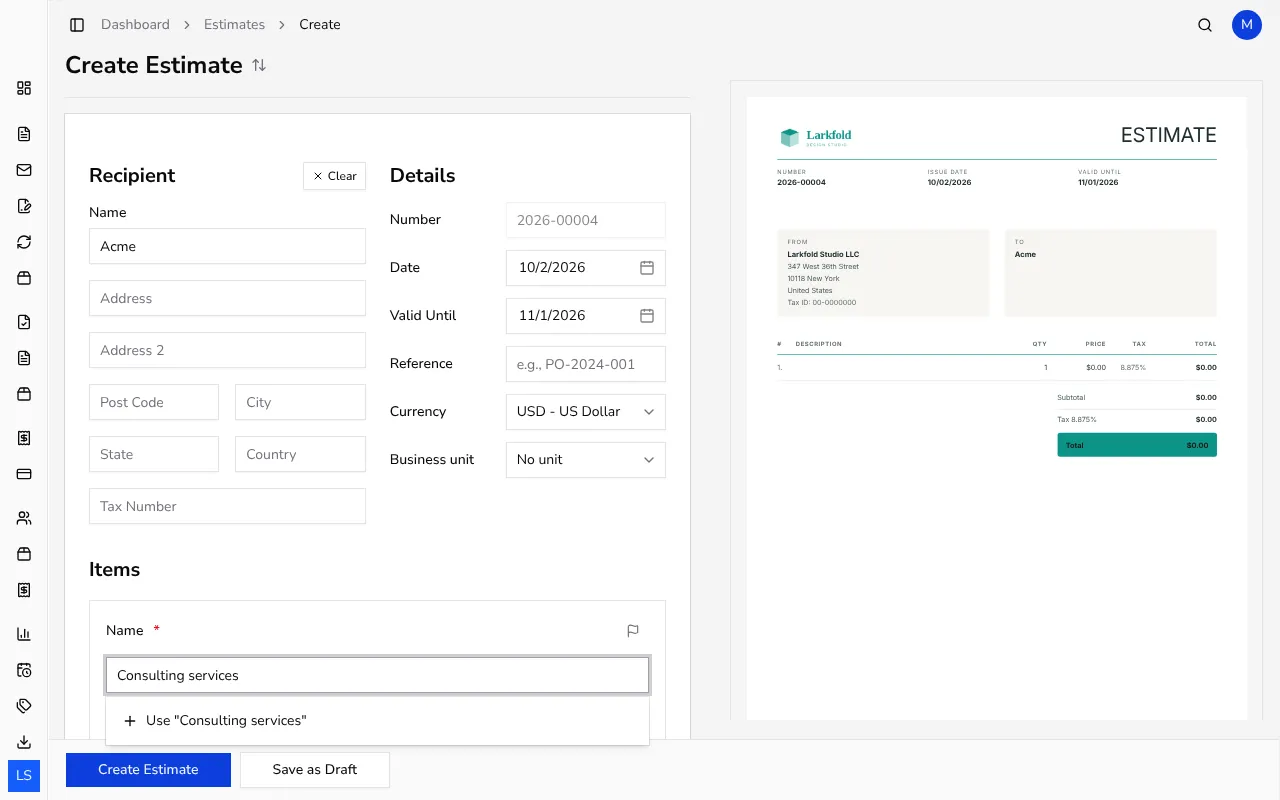Open the download sidebar icon

coord(24,742)
